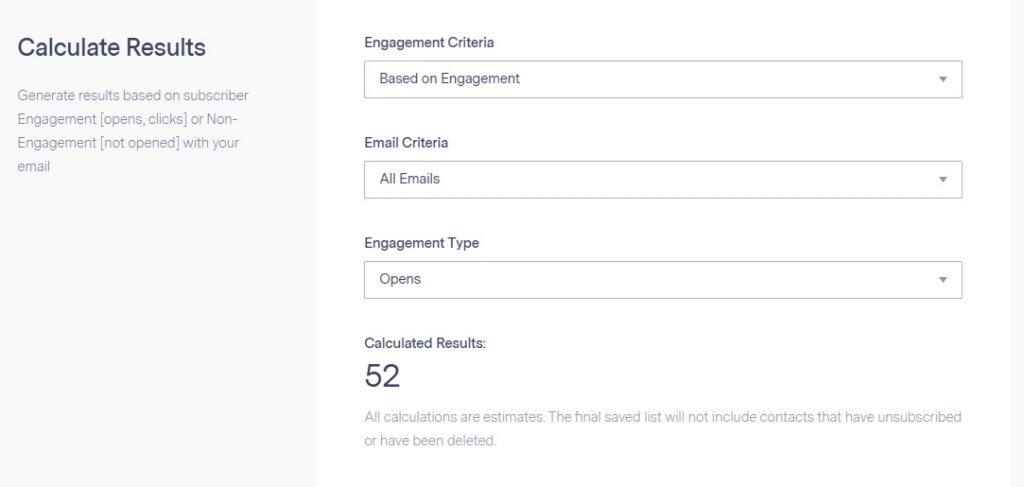Click the 'All Emails' selected value
Viewport: 1024px width, 487px height.
click(x=409, y=180)
